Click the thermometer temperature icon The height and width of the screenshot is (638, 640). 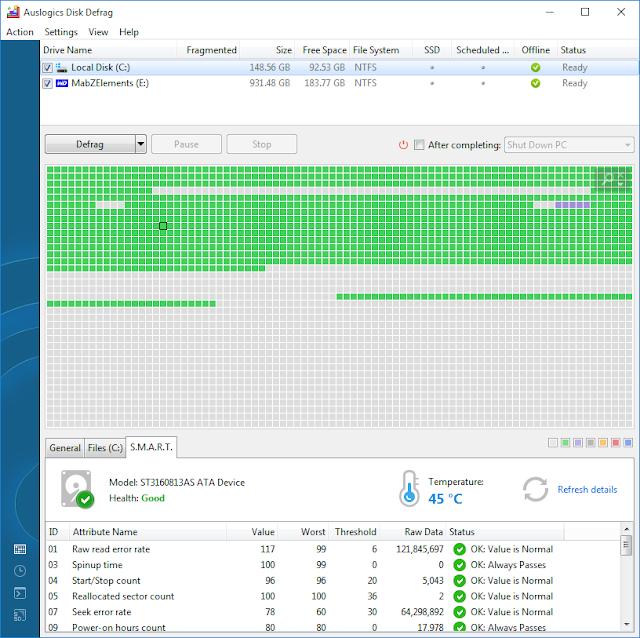pyautogui.click(x=409, y=489)
